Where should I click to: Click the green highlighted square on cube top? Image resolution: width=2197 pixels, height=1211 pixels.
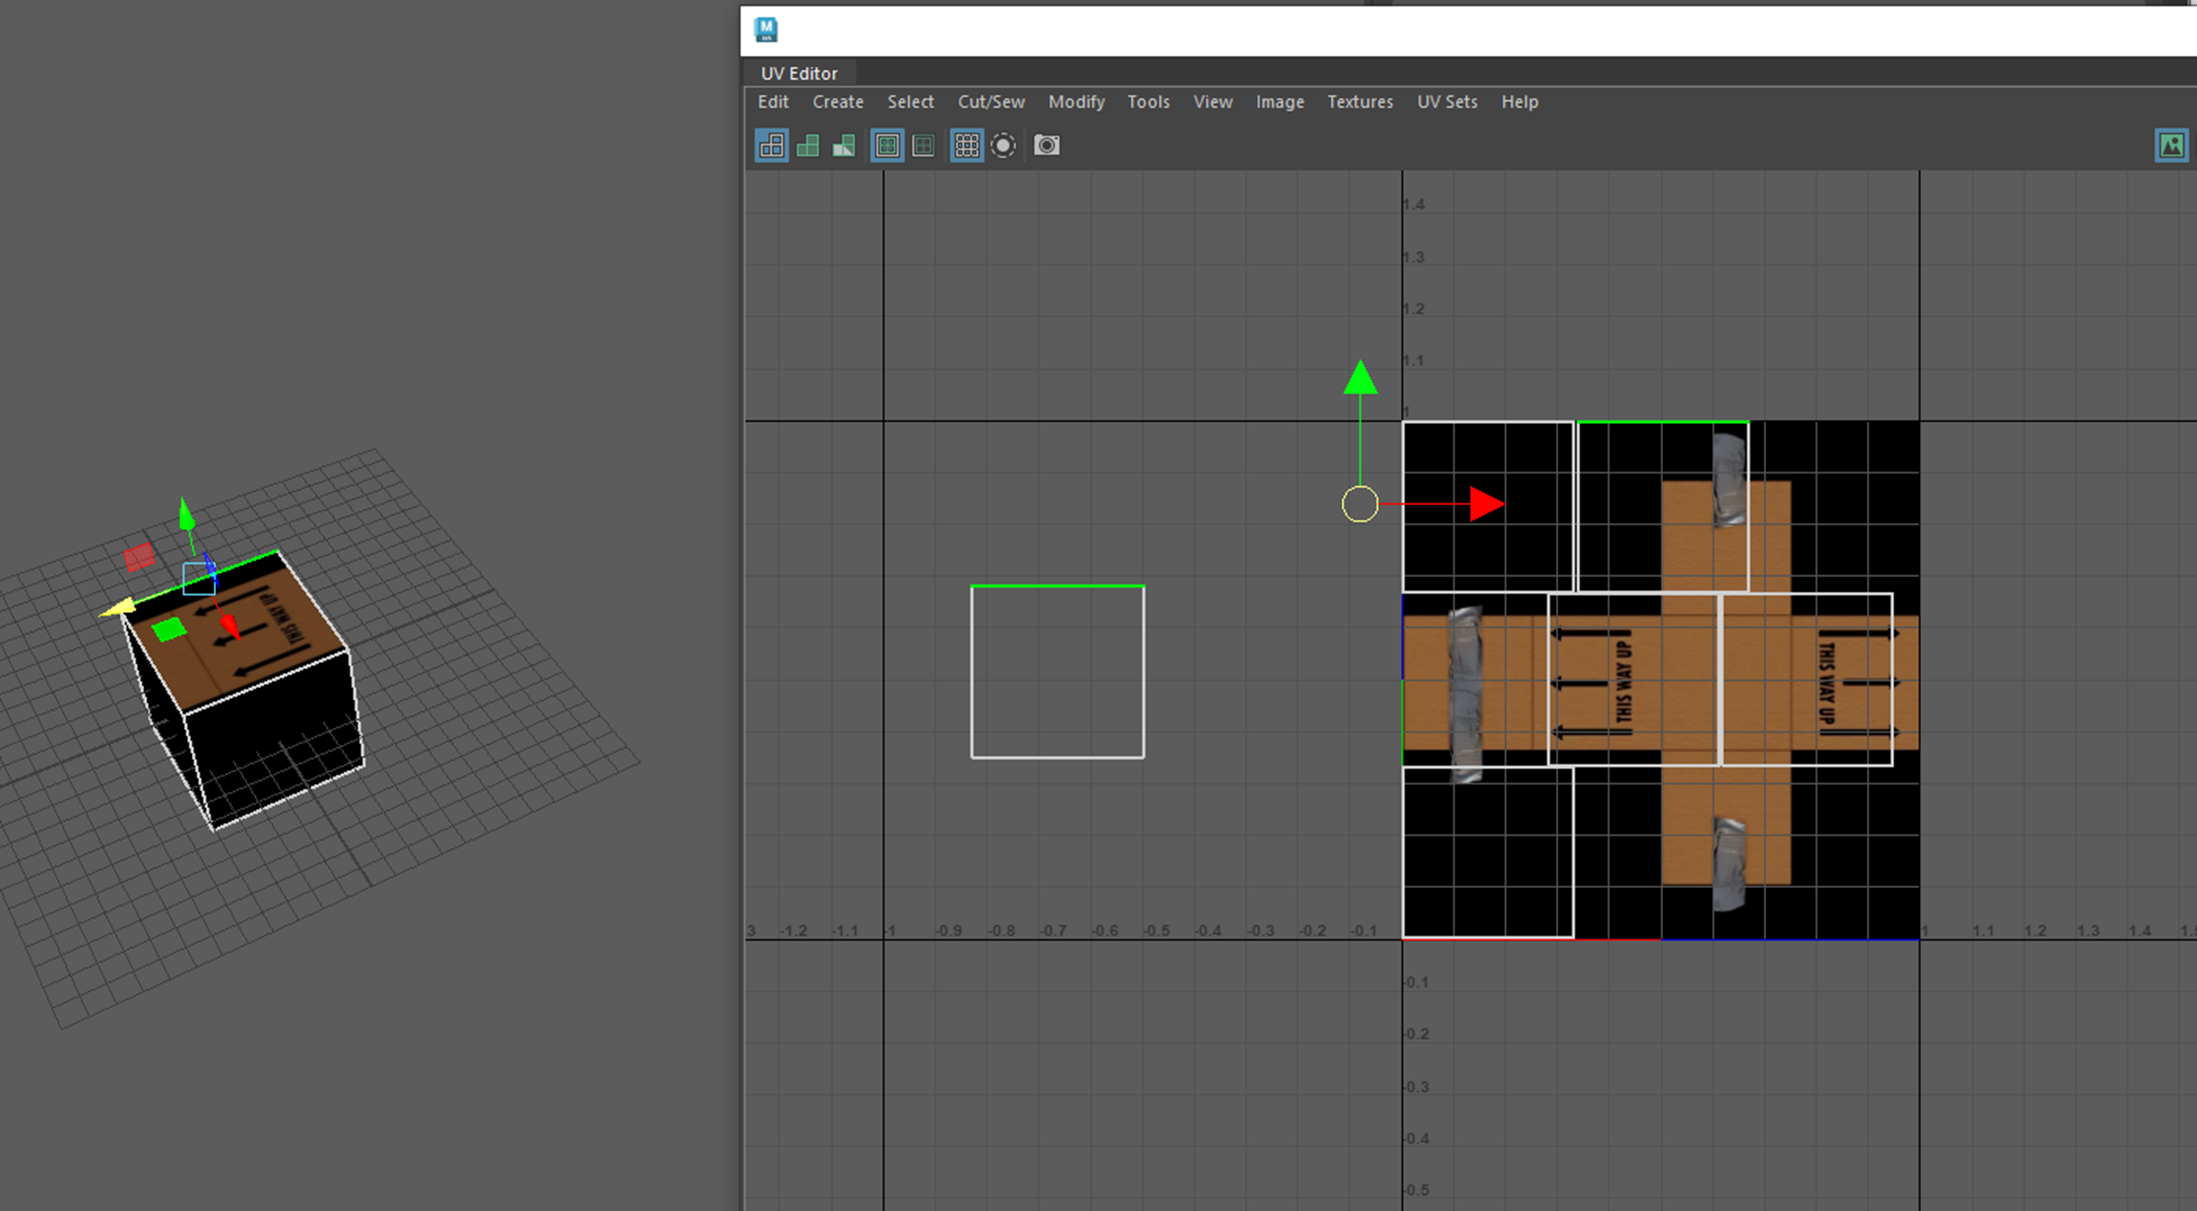tap(169, 629)
